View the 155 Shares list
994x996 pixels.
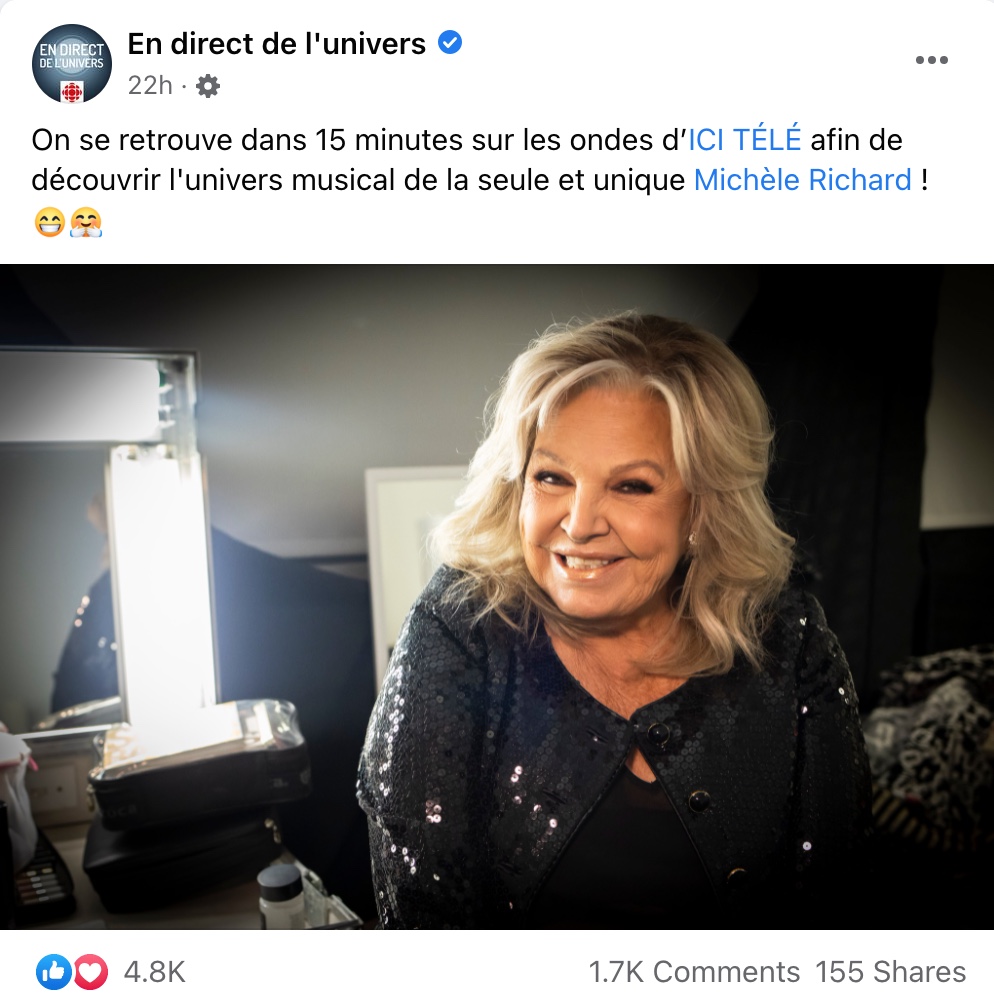890,972
